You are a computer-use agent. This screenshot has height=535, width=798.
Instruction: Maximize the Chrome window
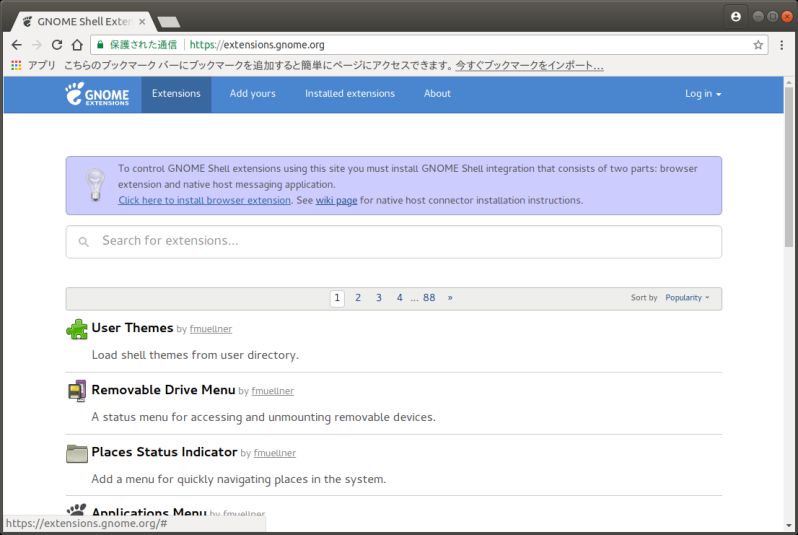coord(773,17)
